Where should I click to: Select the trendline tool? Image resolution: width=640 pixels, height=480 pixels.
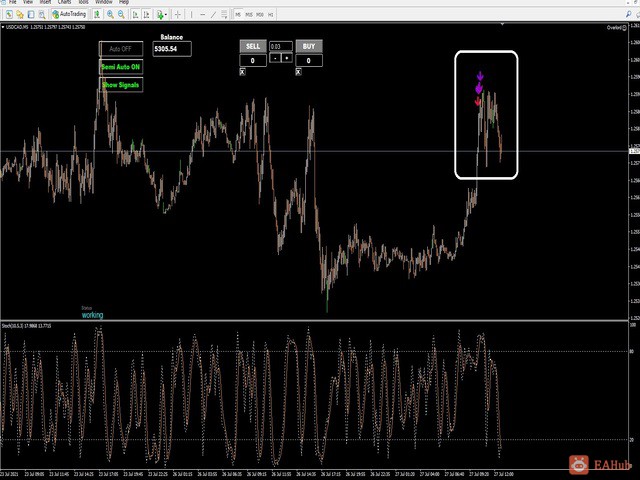(213, 15)
